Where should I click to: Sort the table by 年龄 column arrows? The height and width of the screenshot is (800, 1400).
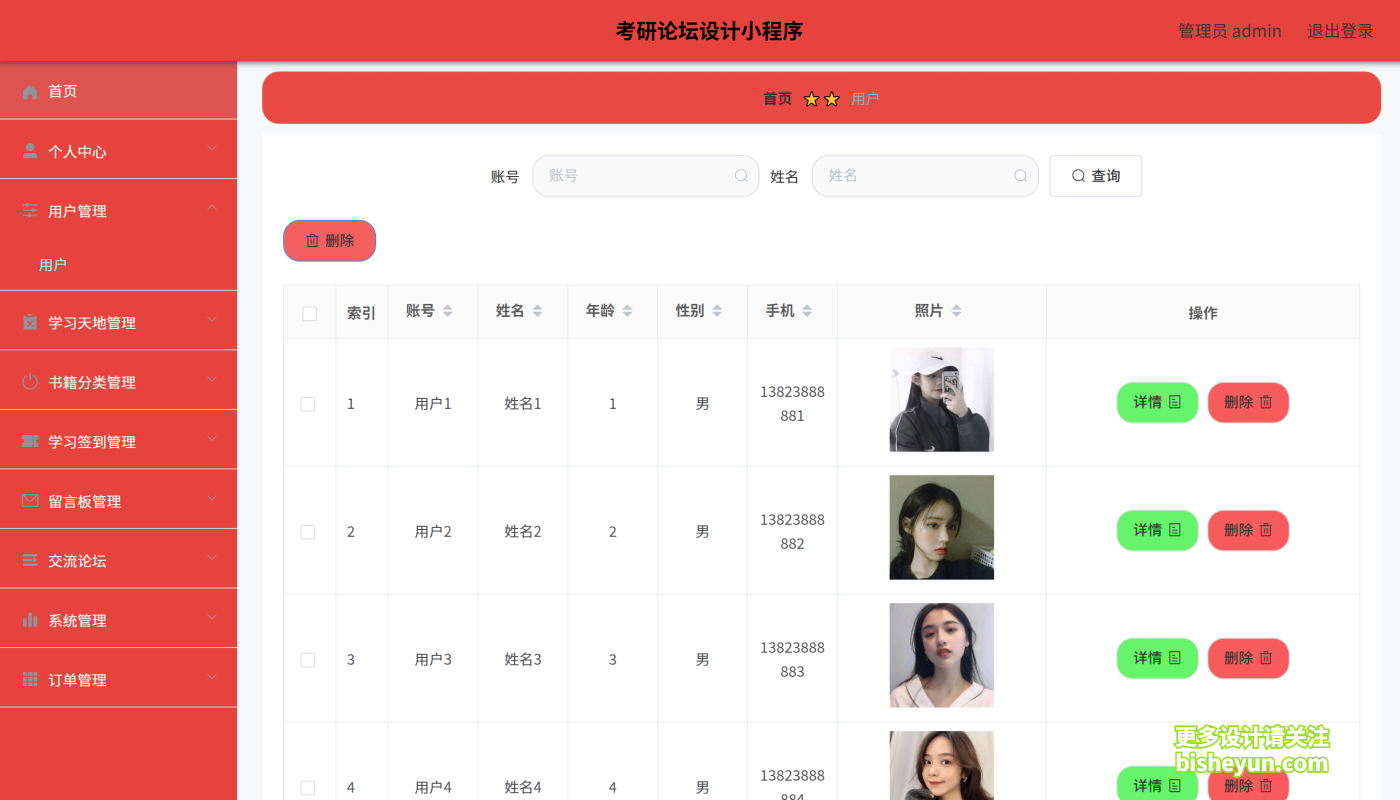(x=630, y=310)
